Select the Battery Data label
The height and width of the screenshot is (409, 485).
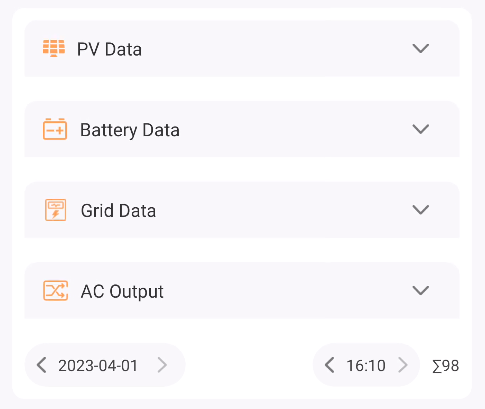130,130
